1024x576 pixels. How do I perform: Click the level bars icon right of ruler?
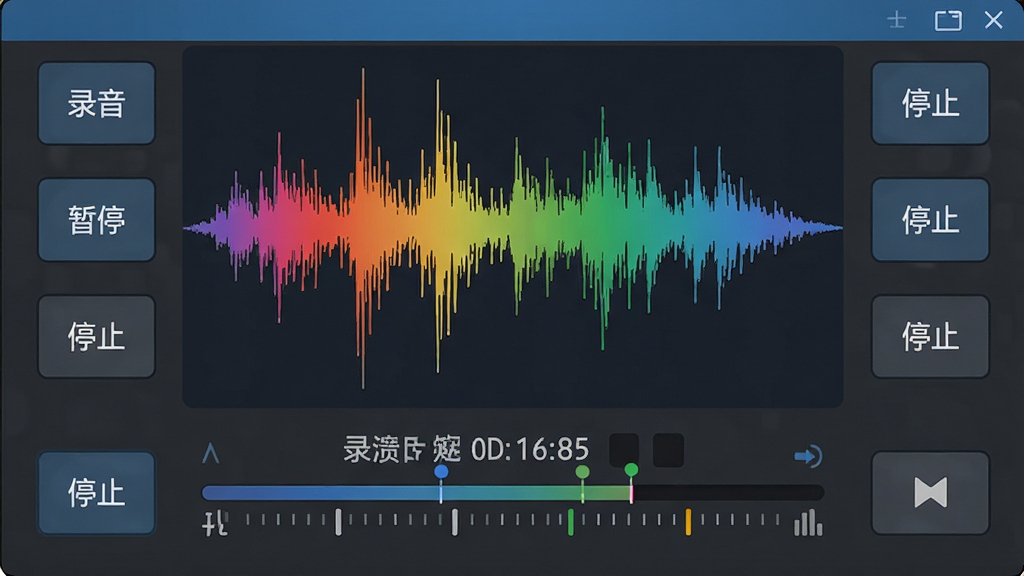coord(808,522)
